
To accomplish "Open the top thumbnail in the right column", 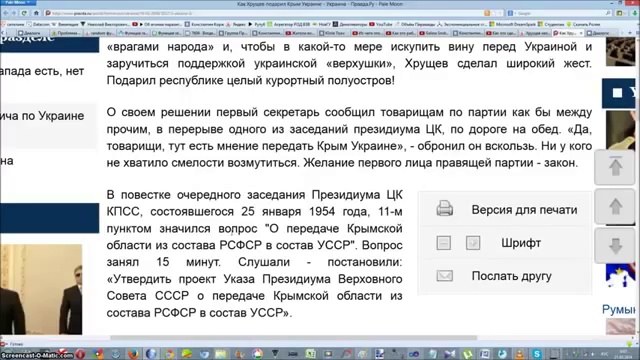I will click(620, 51).
